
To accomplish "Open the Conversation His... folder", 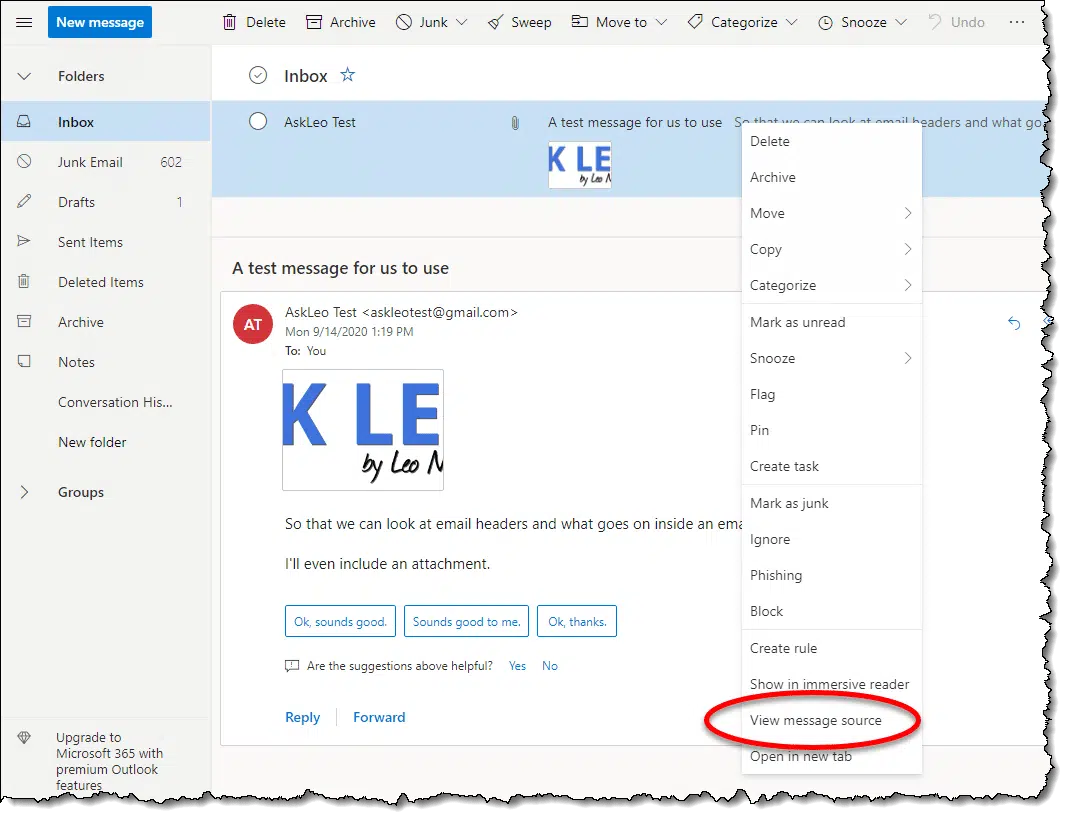I will [115, 402].
